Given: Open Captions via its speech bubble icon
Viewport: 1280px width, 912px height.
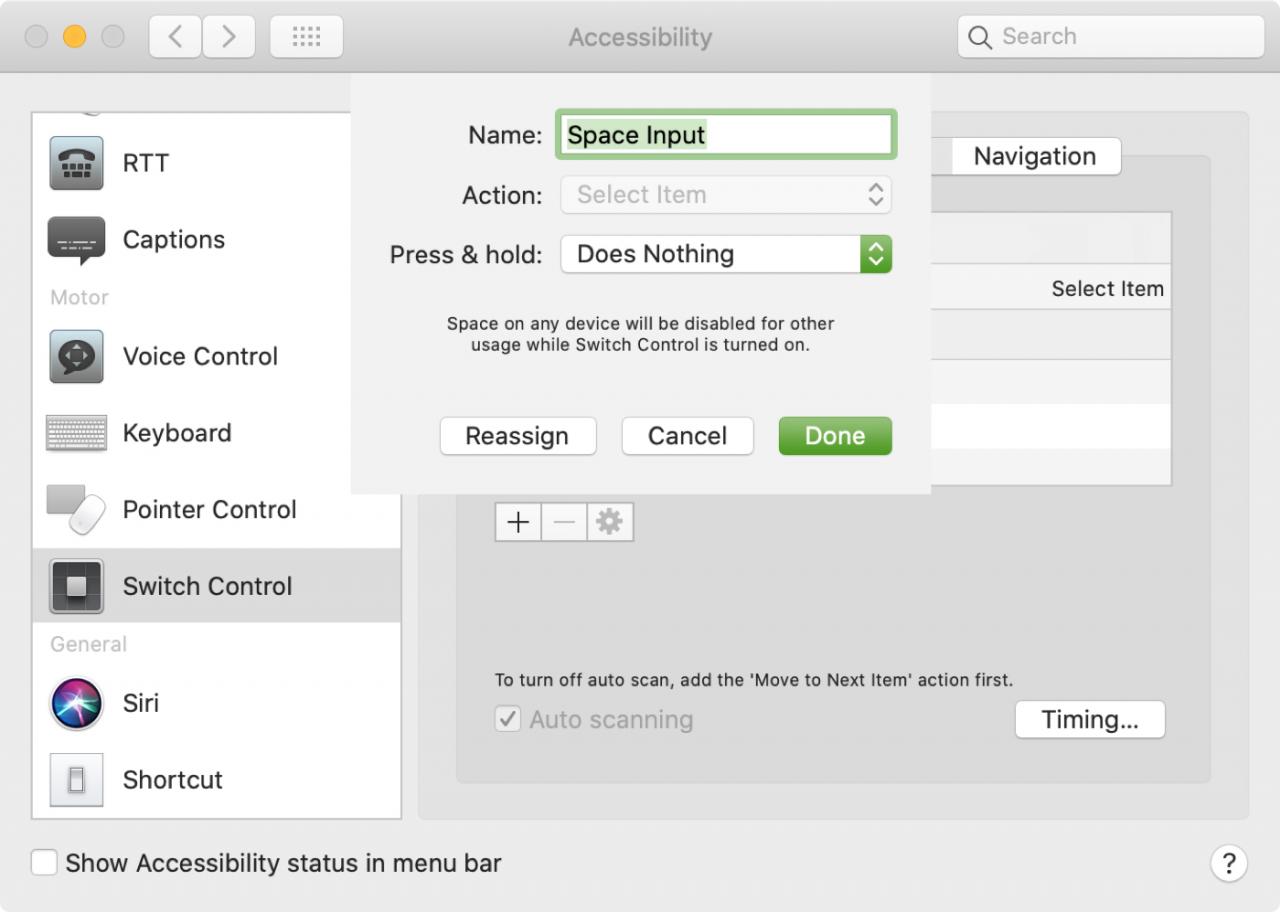Looking at the screenshot, I should (76, 240).
